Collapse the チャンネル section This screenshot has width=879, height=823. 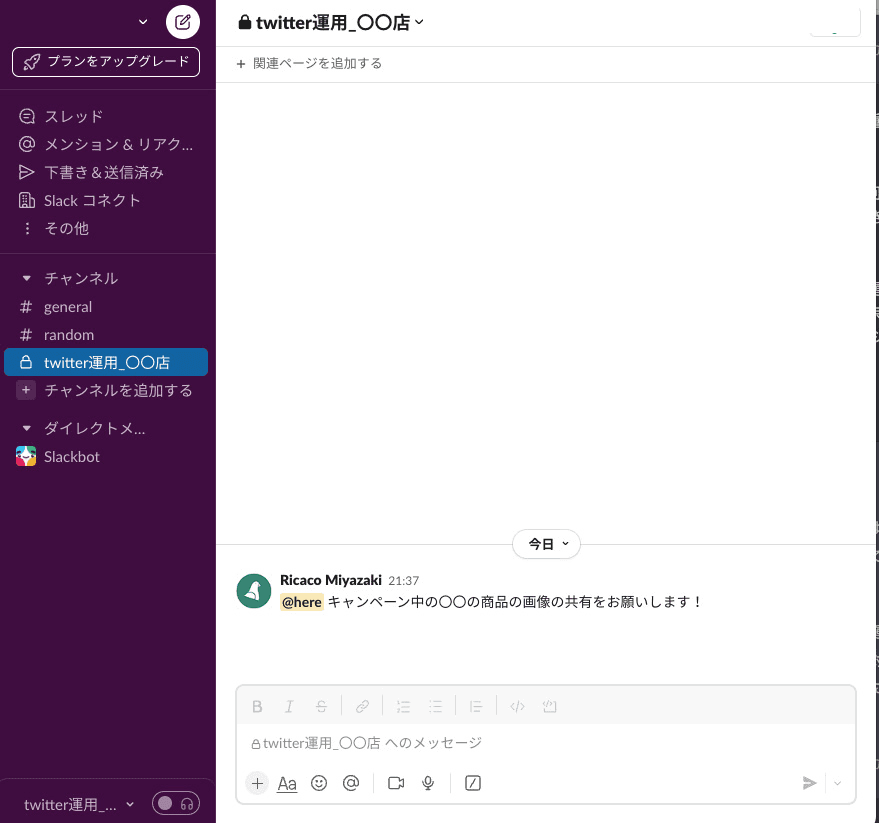(27, 278)
